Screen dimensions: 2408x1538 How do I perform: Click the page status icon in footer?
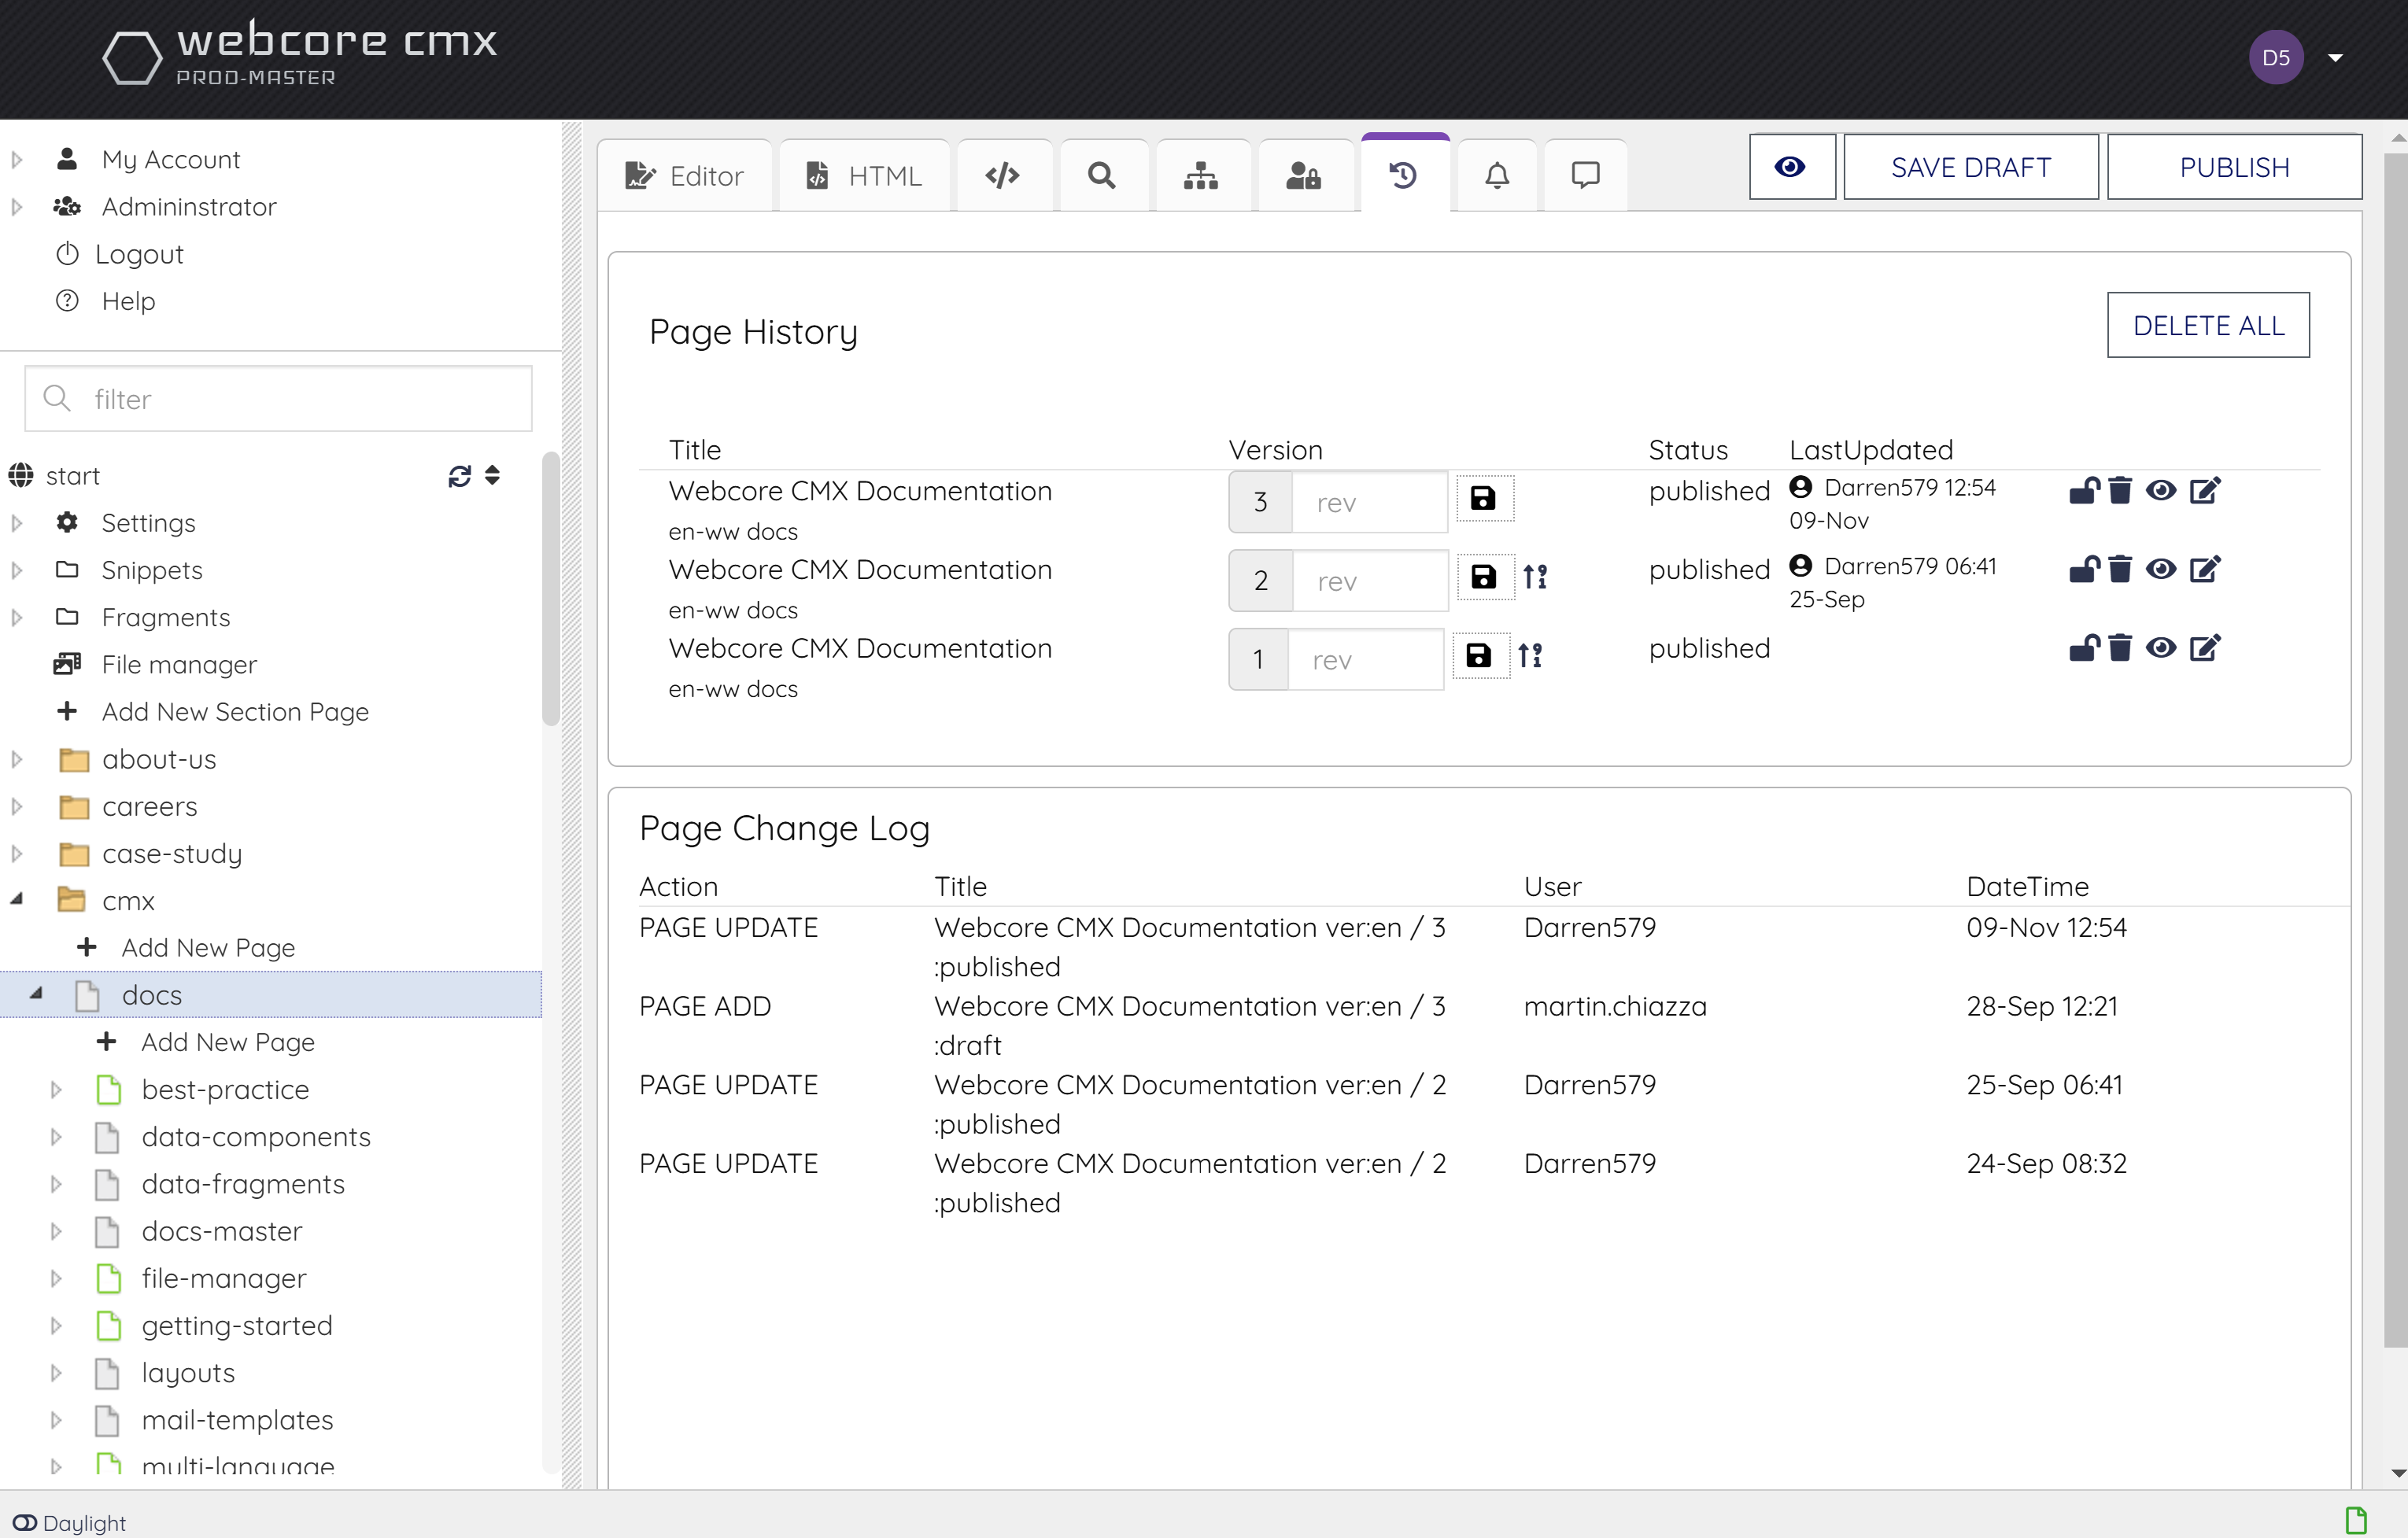point(2356,1520)
